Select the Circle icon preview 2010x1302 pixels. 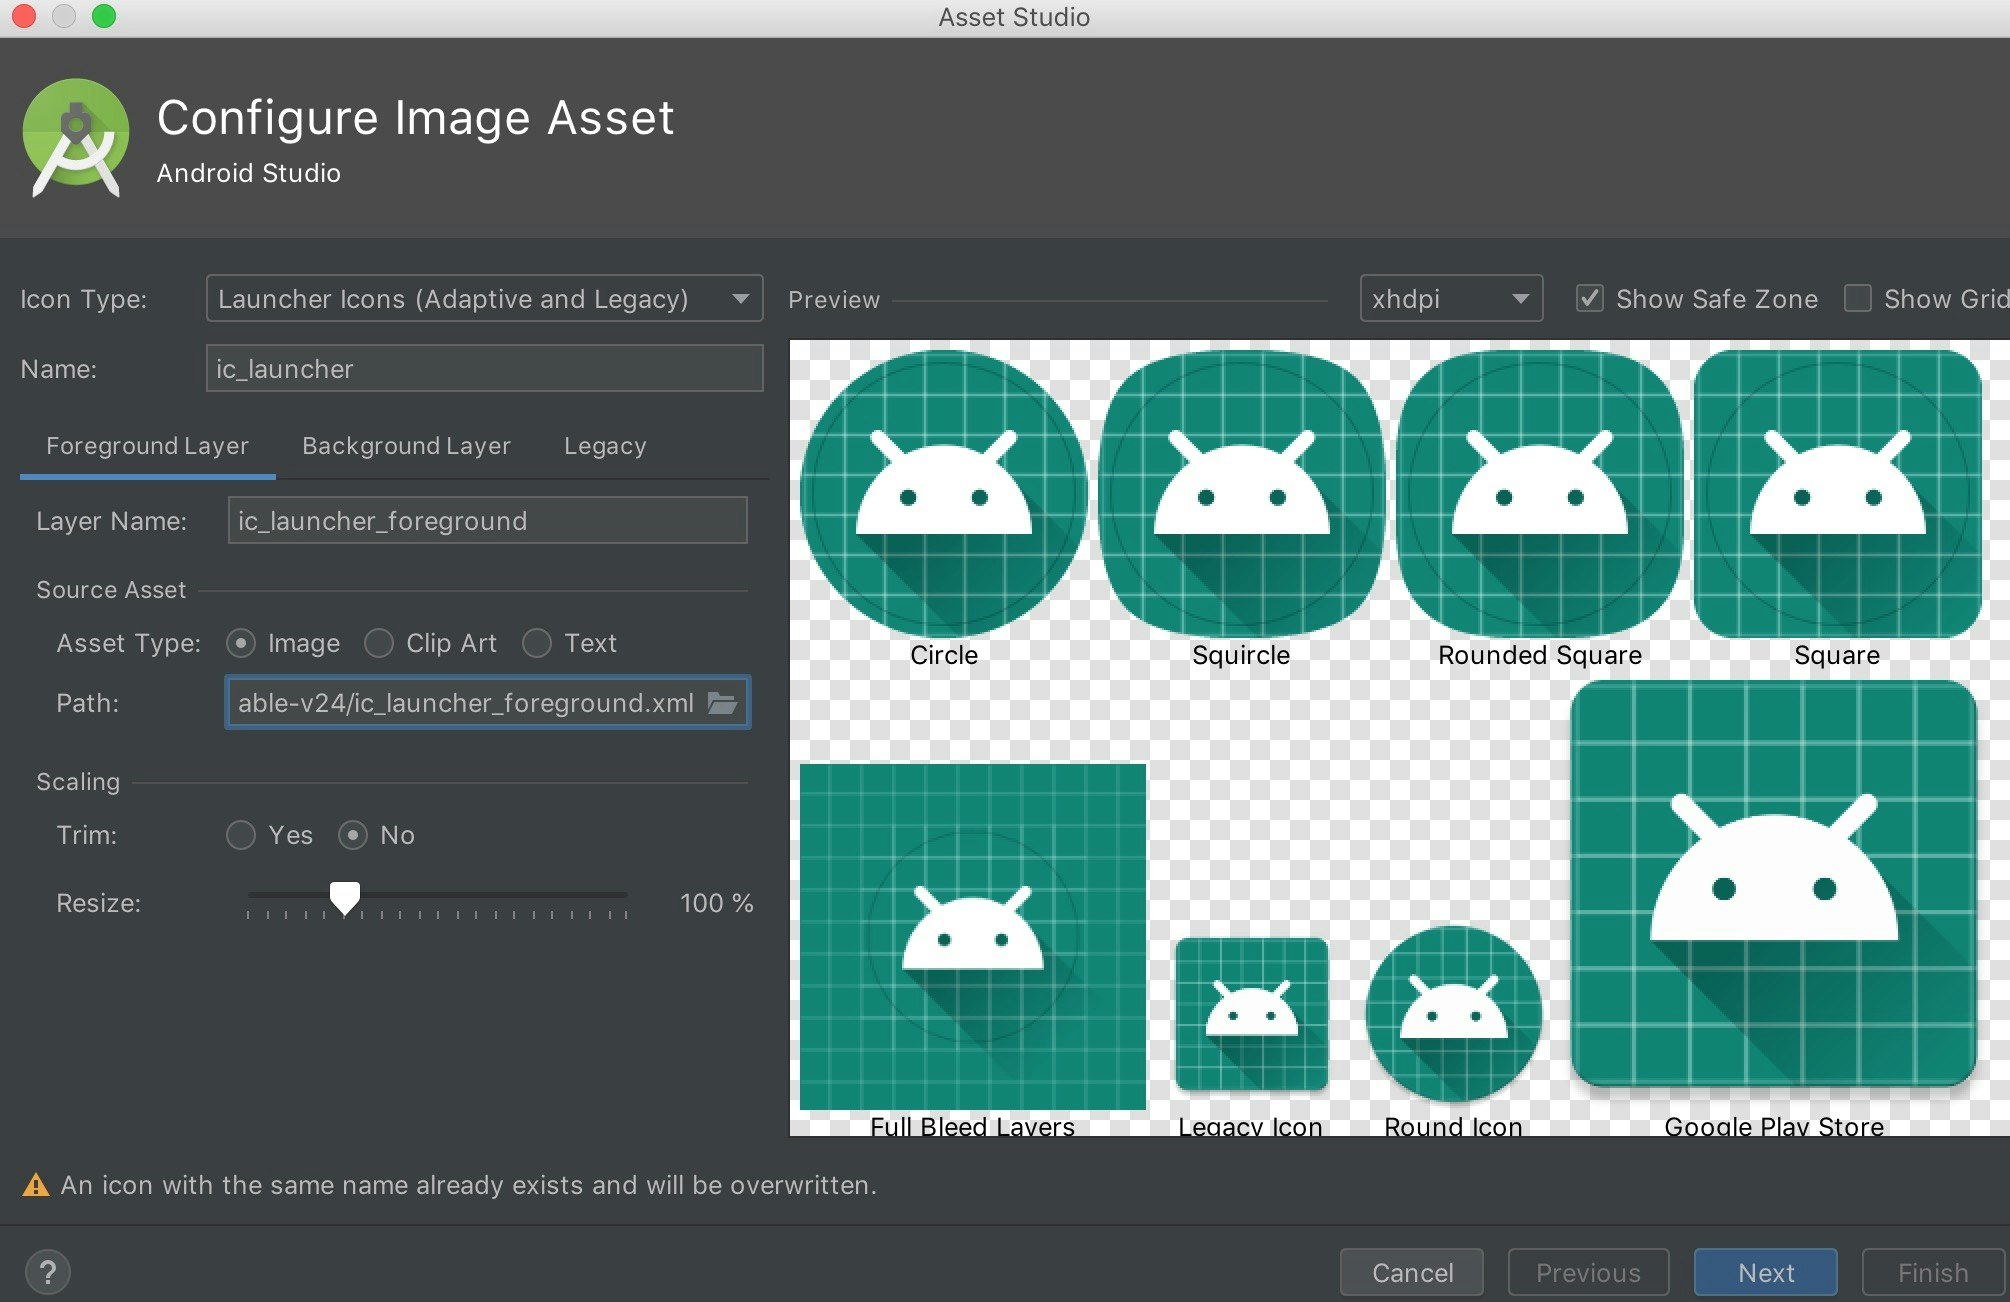coord(943,494)
